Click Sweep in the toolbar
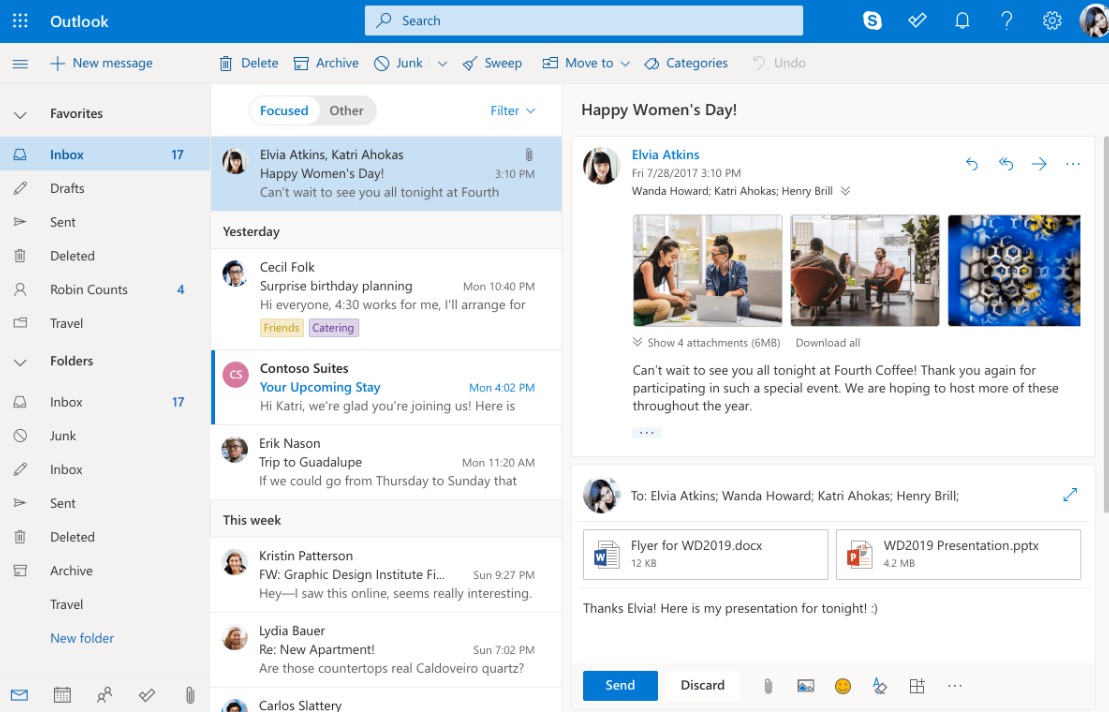1109x712 pixels. click(x=492, y=63)
